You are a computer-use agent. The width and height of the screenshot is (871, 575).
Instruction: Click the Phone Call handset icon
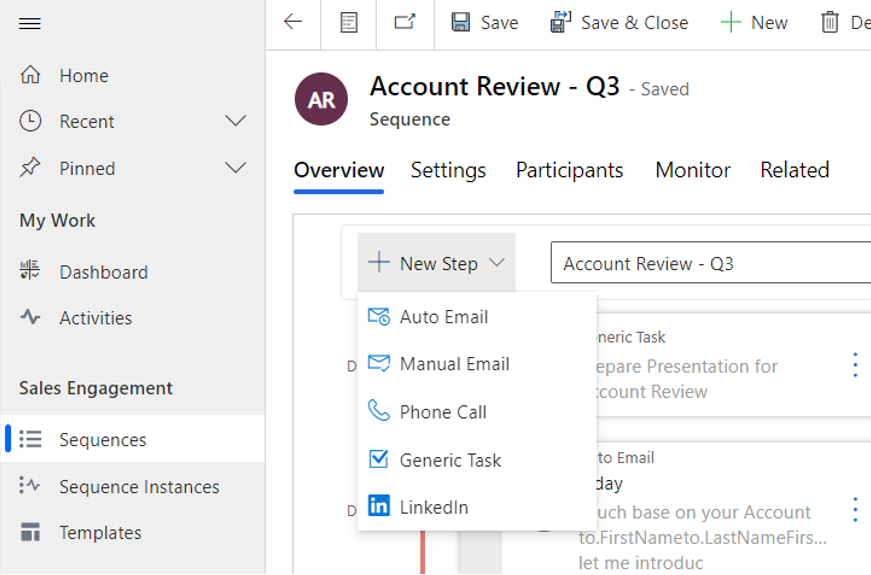click(379, 411)
